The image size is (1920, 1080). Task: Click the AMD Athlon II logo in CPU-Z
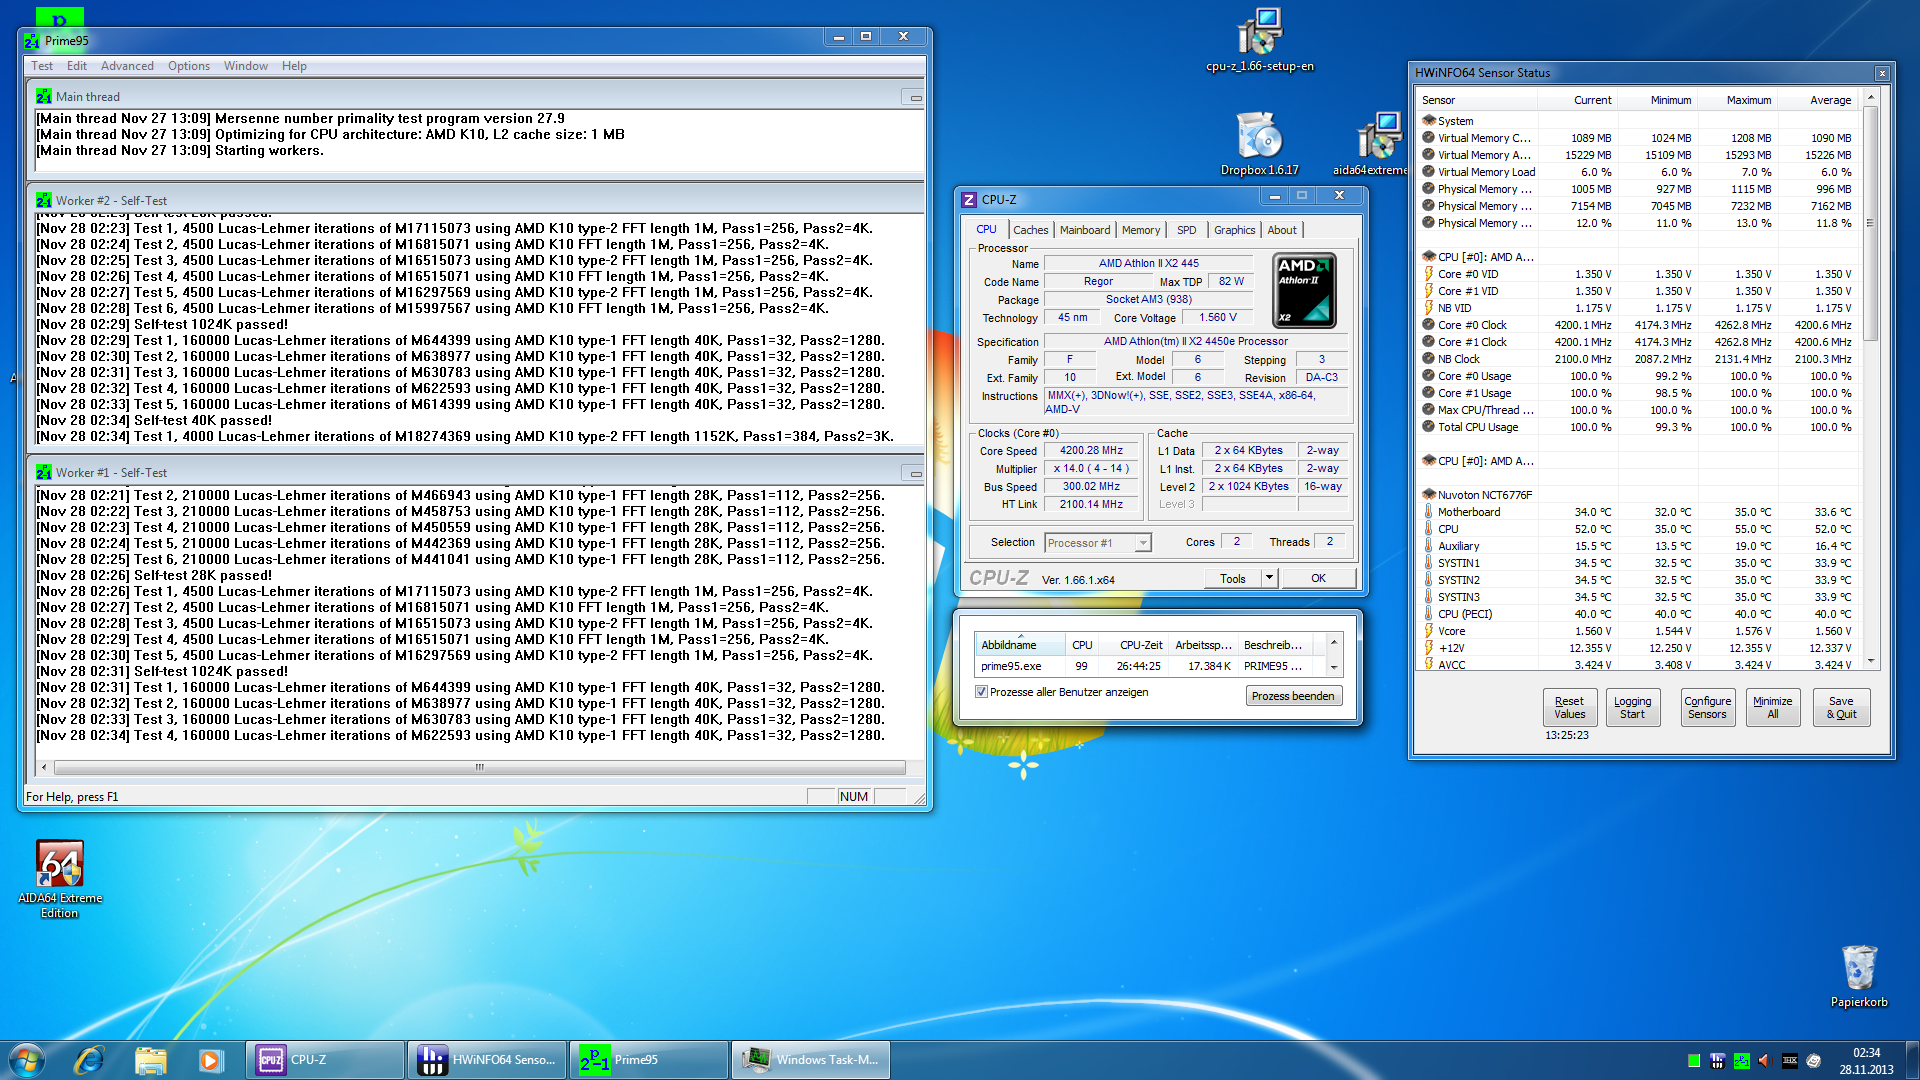pyautogui.click(x=1304, y=290)
